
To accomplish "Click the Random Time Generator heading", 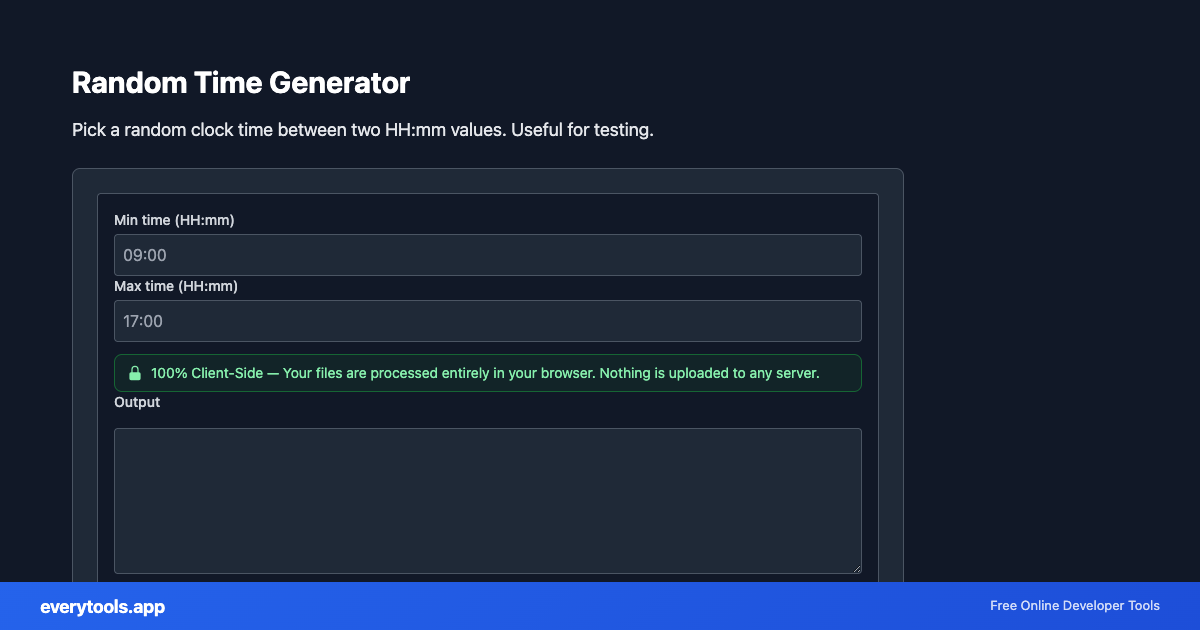I will tap(240, 83).
